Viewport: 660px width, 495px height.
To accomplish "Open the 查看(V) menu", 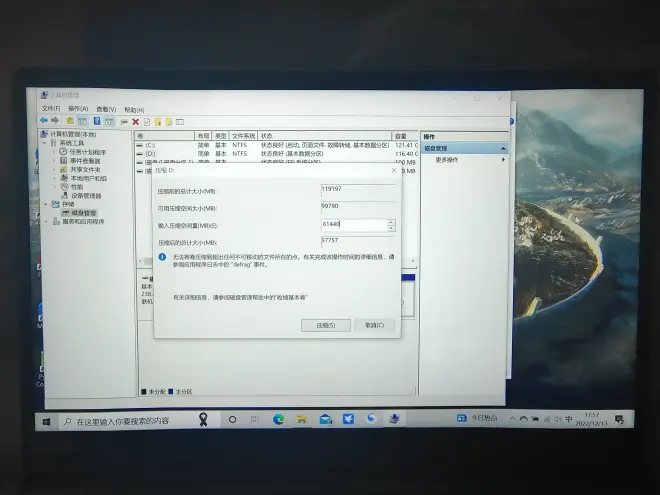I will 106,109.
